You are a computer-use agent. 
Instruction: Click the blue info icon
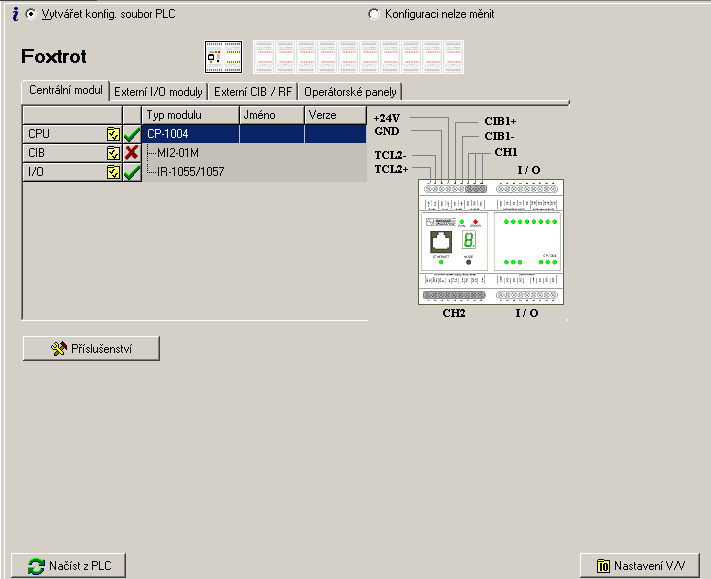(15, 14)
